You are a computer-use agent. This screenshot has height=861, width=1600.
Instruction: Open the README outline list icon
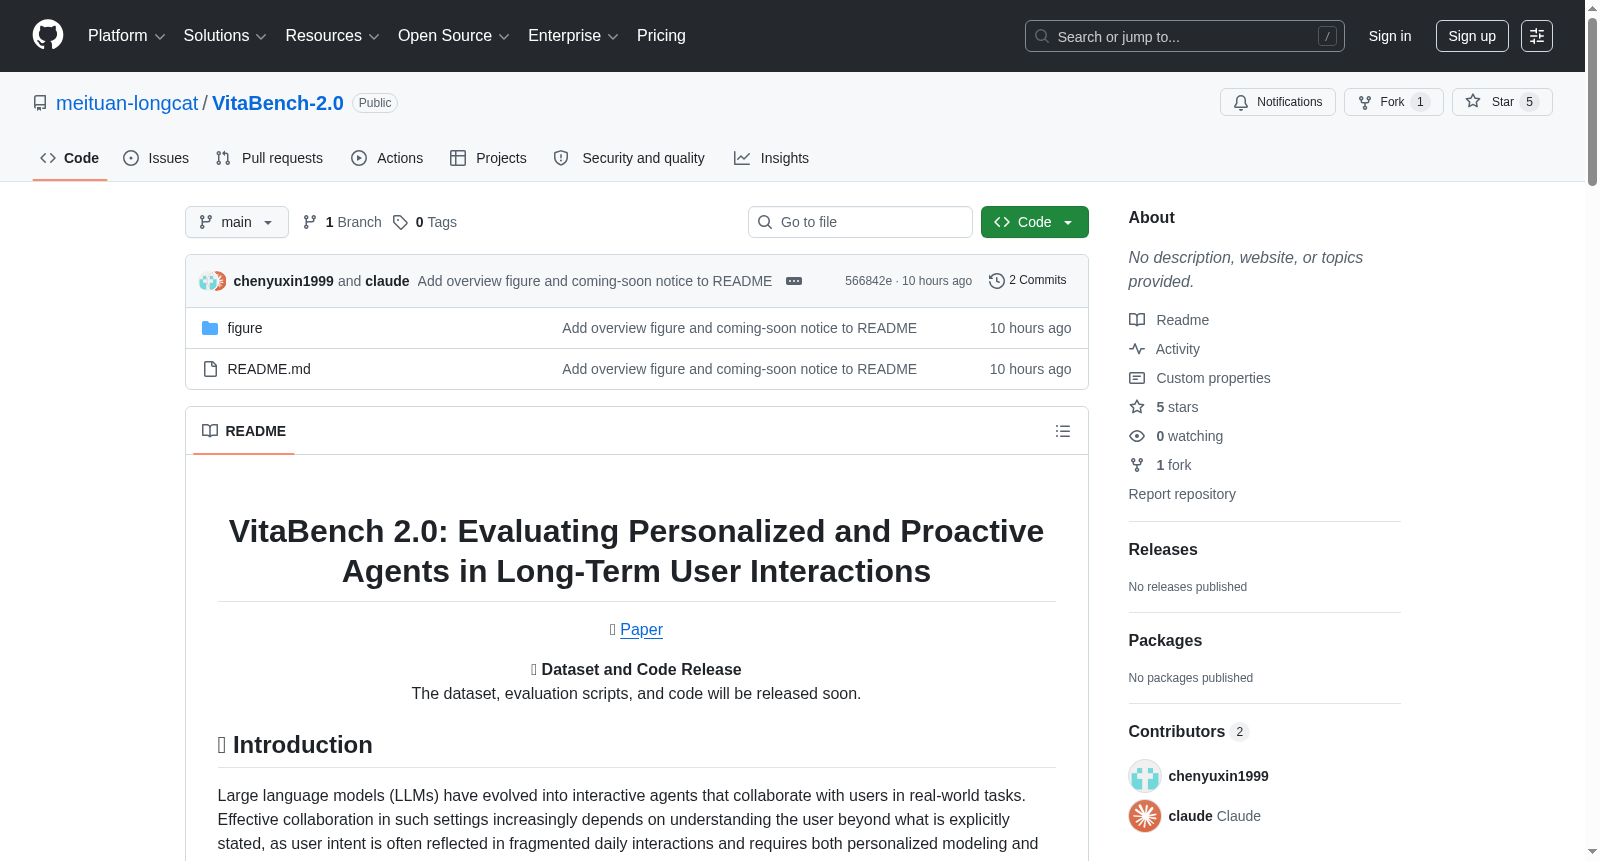pyautogui.click(x=1063, y=431)
